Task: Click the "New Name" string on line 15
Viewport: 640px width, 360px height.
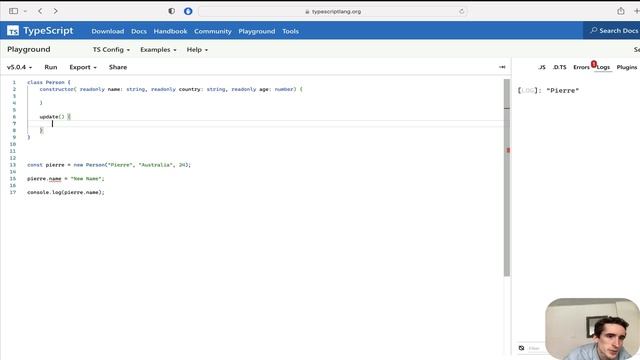Action: pos(86,179)
